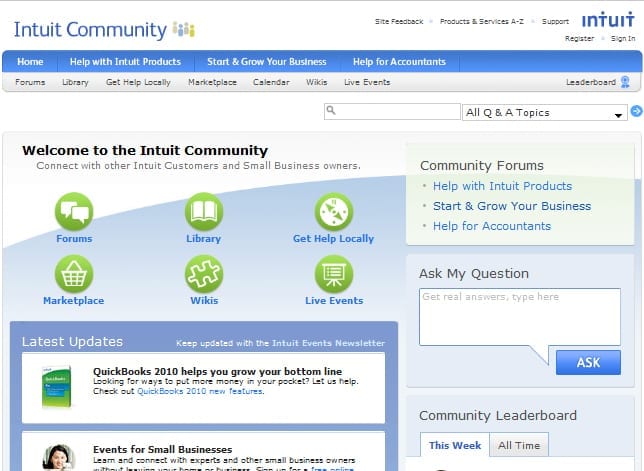
Task: Click the 'Latest Updates' heading
Action: tap(72, 342)
